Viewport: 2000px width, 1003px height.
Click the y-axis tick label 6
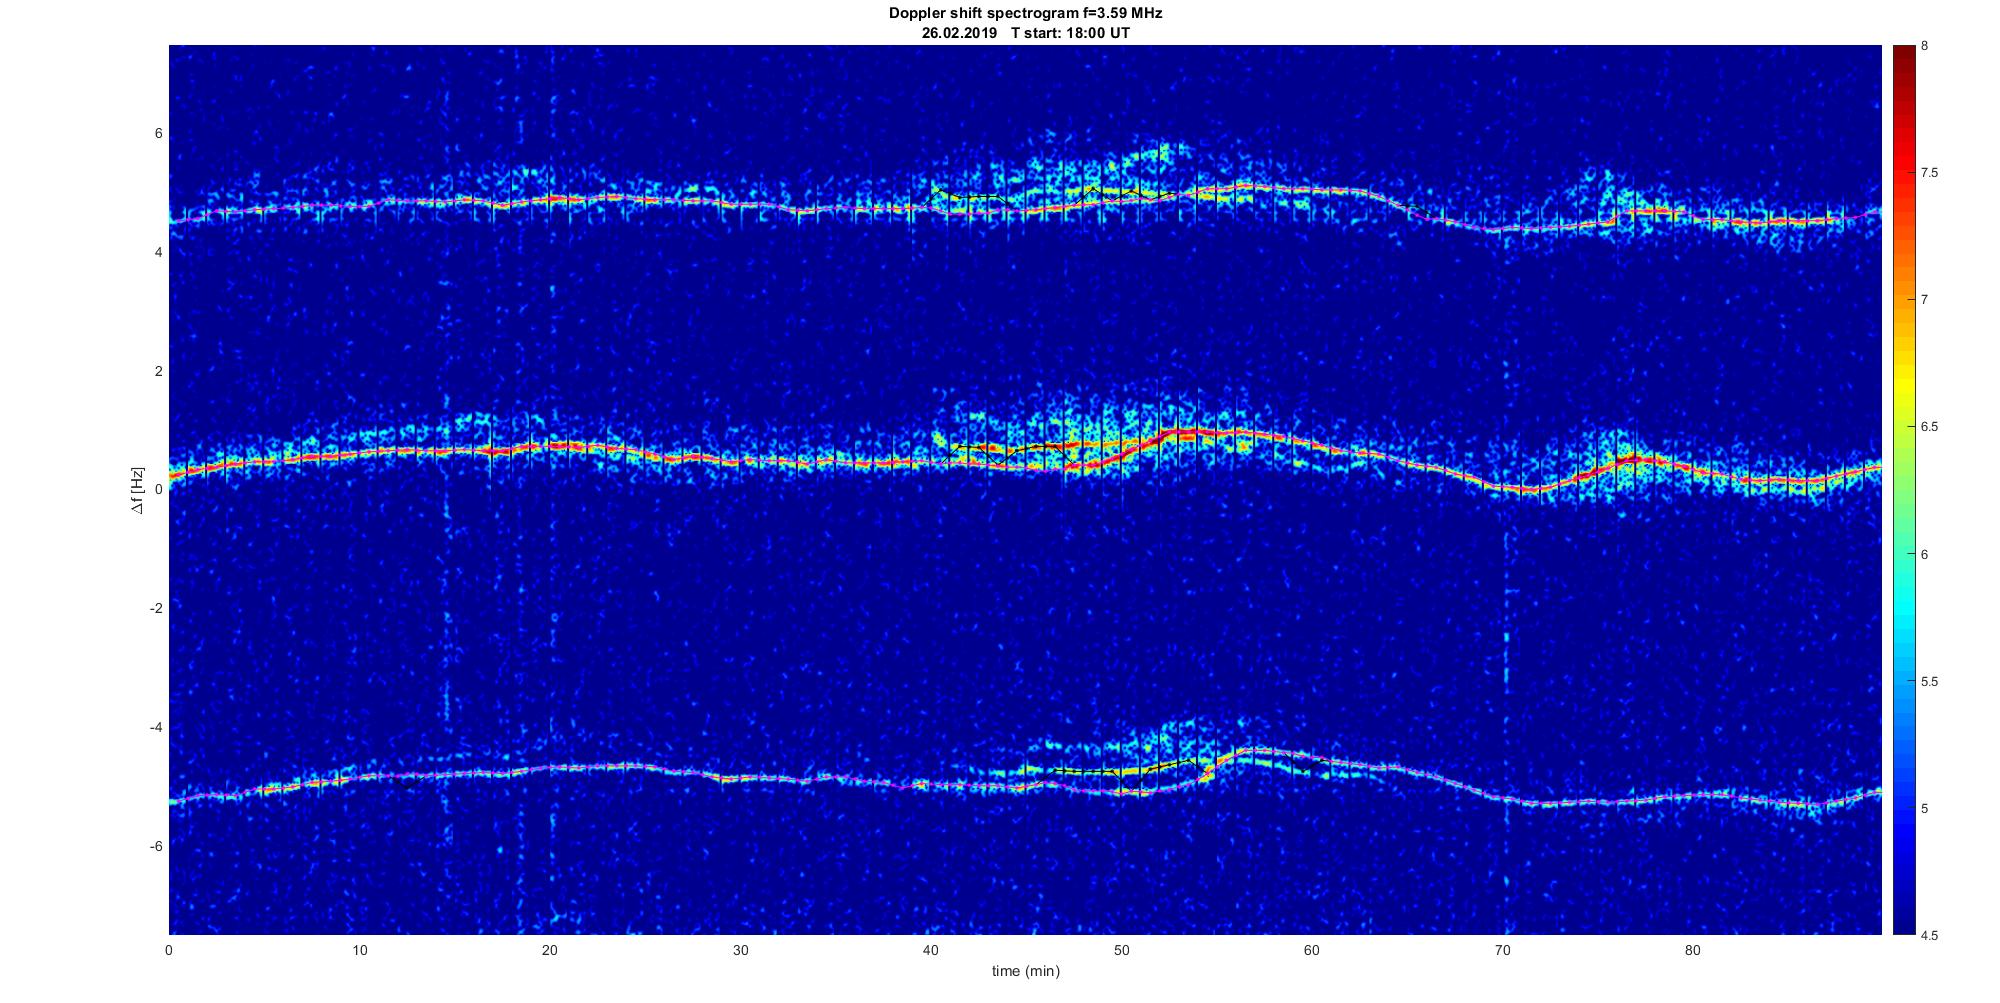(x=158, y=134)
